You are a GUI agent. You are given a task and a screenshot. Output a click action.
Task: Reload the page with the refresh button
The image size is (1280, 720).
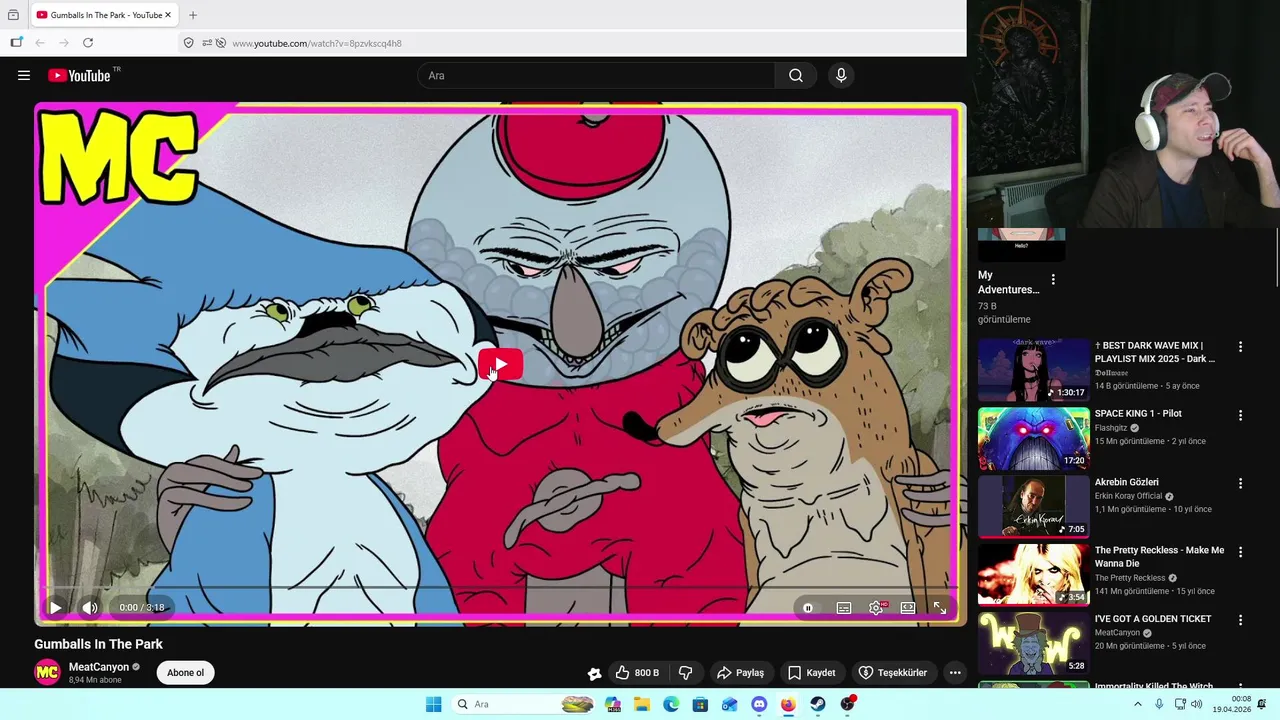click(88, 43)
